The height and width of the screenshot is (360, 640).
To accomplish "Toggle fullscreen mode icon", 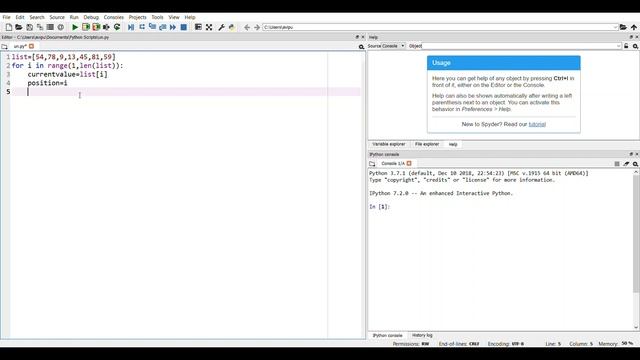I will 209,27.
